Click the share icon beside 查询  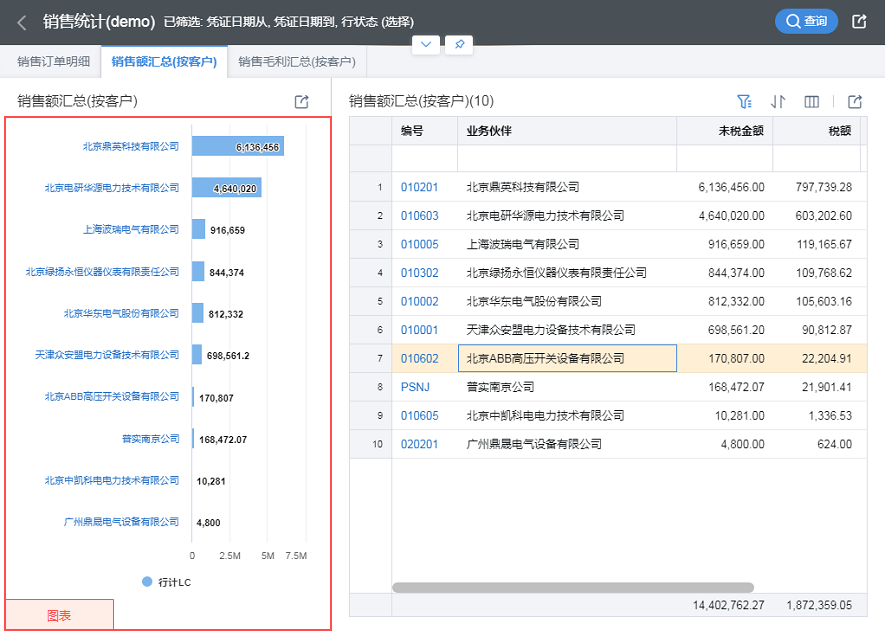point(859,21)
